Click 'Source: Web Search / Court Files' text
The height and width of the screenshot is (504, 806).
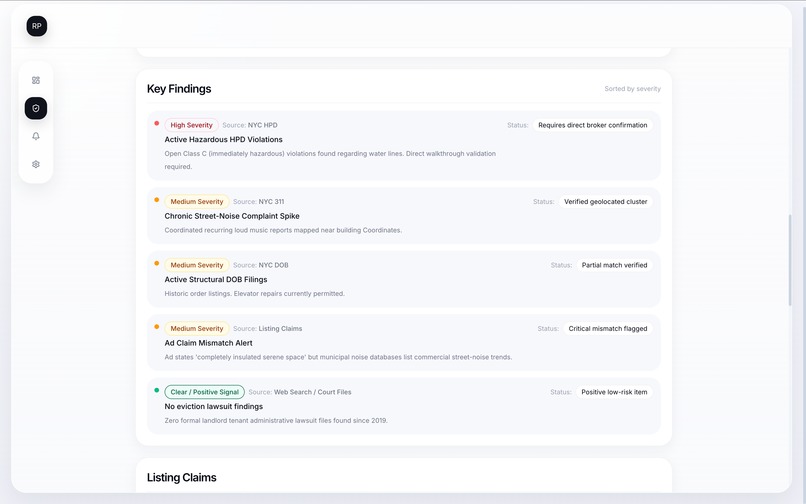coord(300,392)
